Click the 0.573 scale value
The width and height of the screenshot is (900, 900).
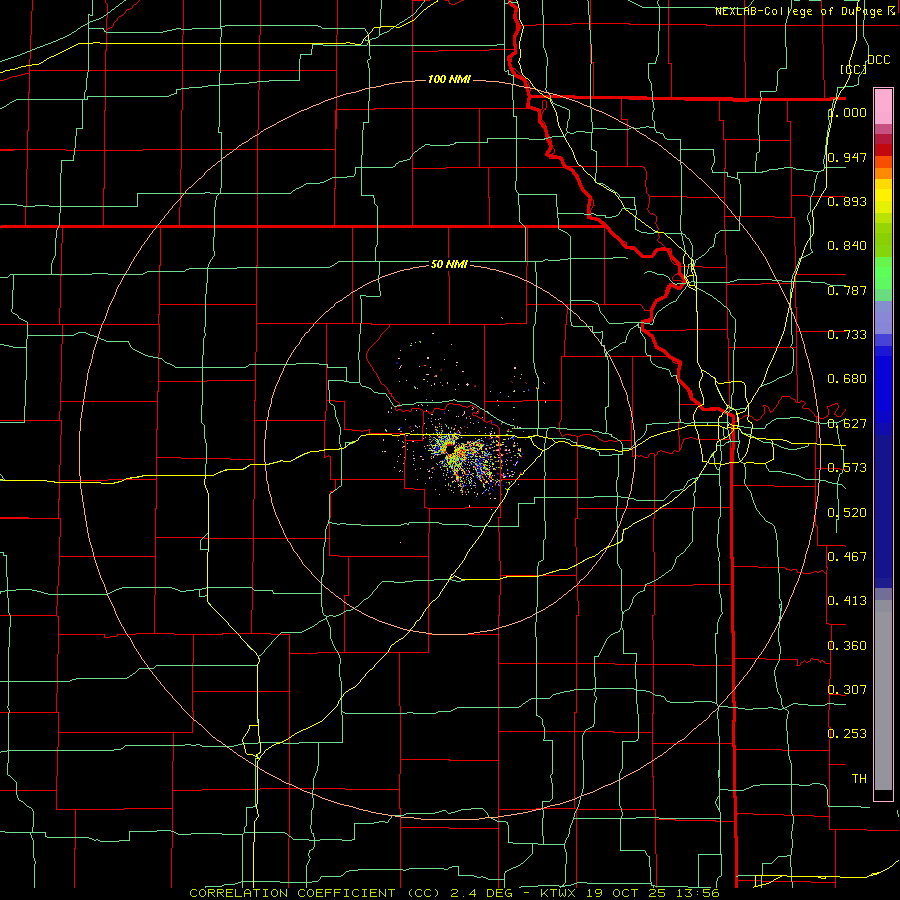click(847, 468)
